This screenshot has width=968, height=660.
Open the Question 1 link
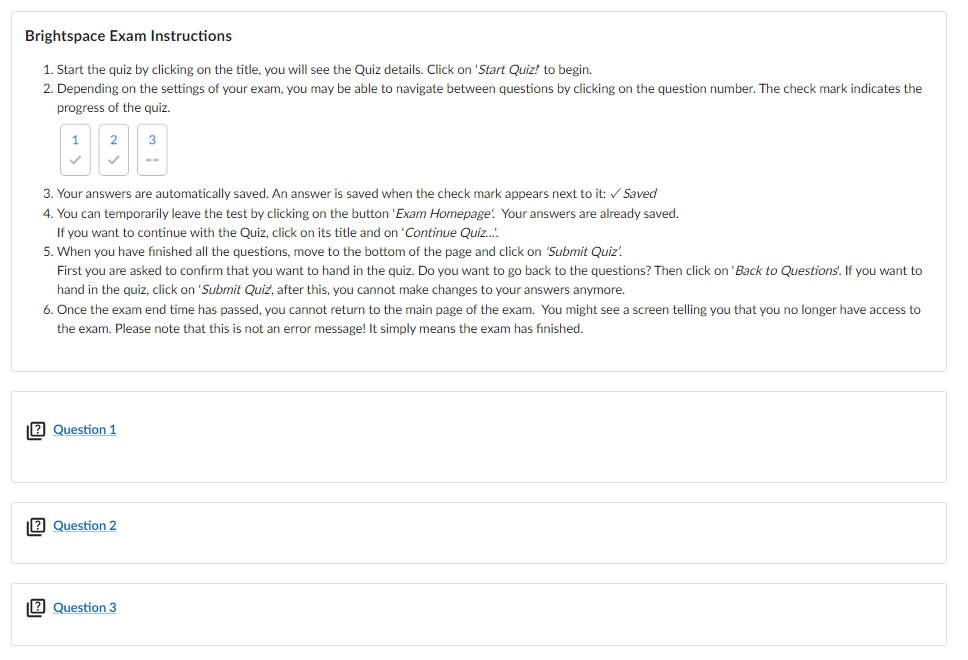point(84,430)
